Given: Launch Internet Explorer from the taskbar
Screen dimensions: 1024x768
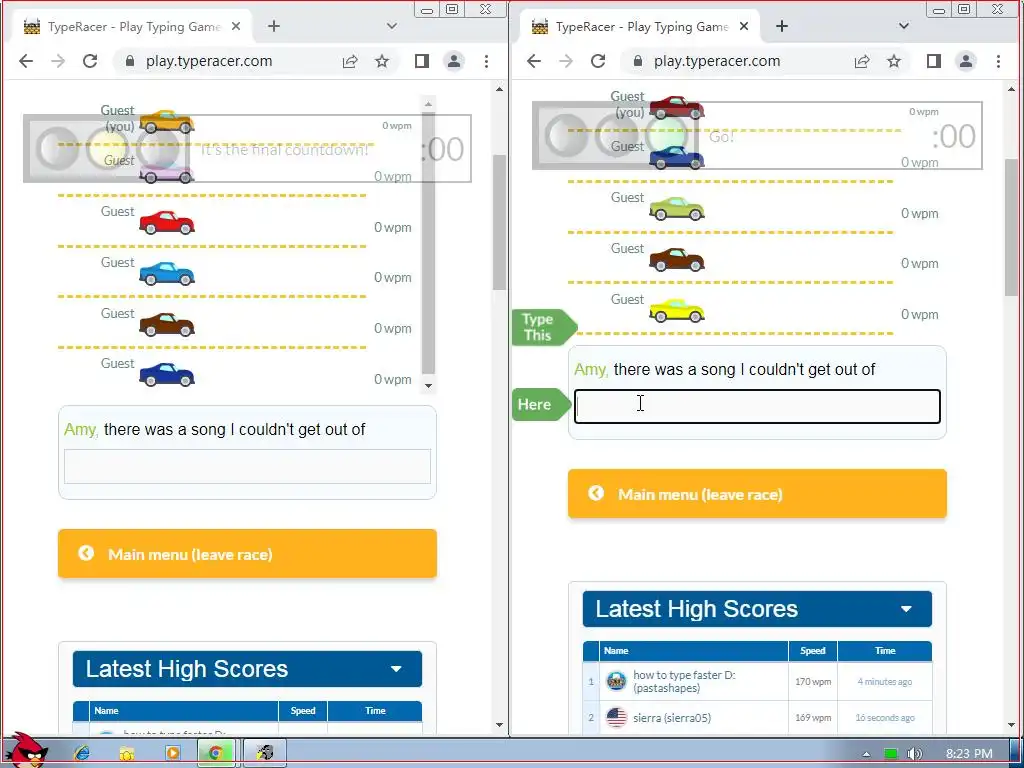Looking at the screenshot, I should 82,753.
